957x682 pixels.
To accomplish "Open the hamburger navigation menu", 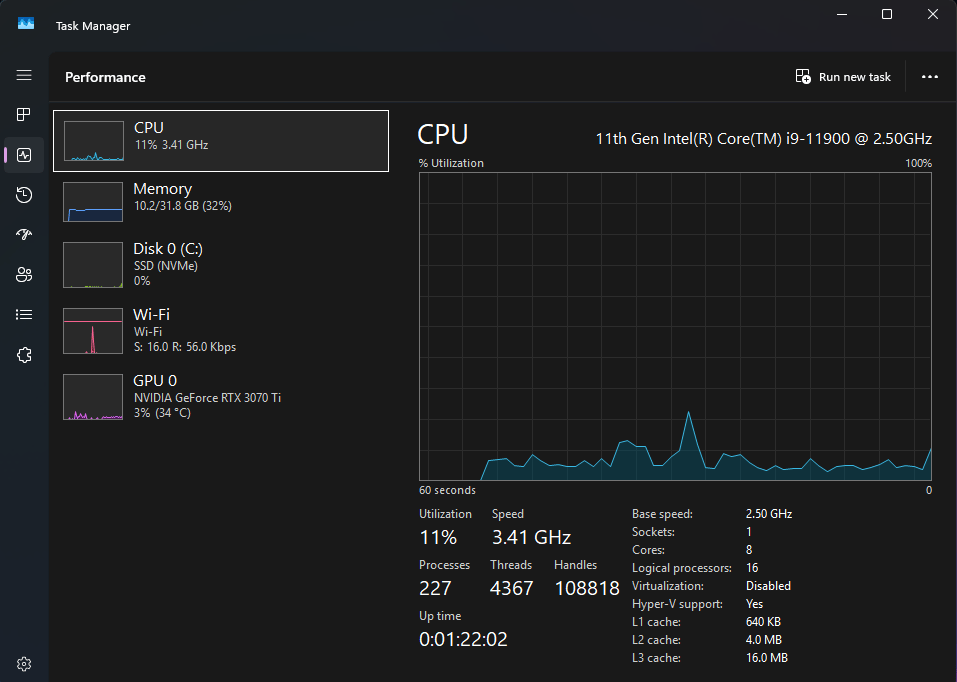I will (24, 75).
